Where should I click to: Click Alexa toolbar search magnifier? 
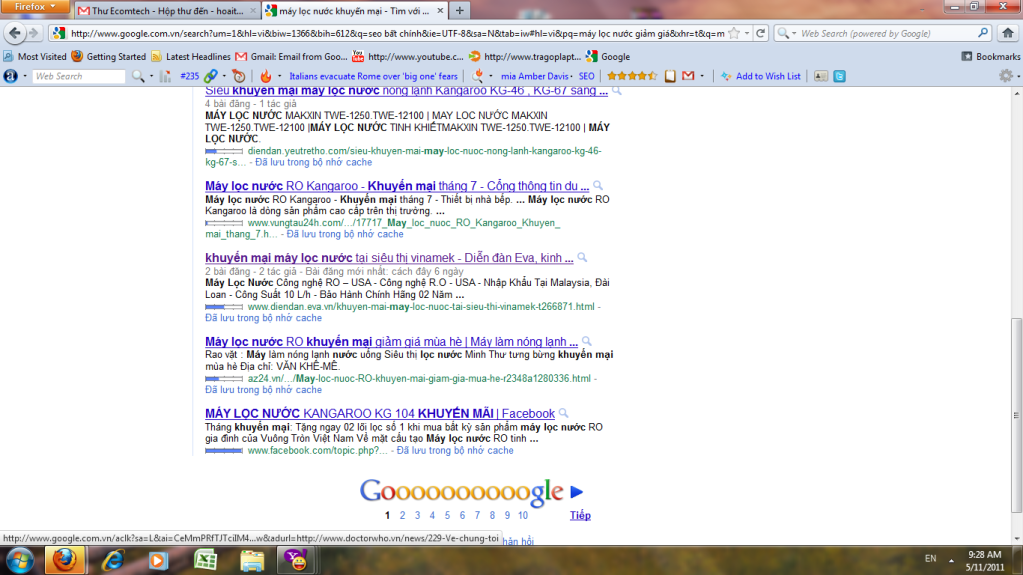click(138, 76)
